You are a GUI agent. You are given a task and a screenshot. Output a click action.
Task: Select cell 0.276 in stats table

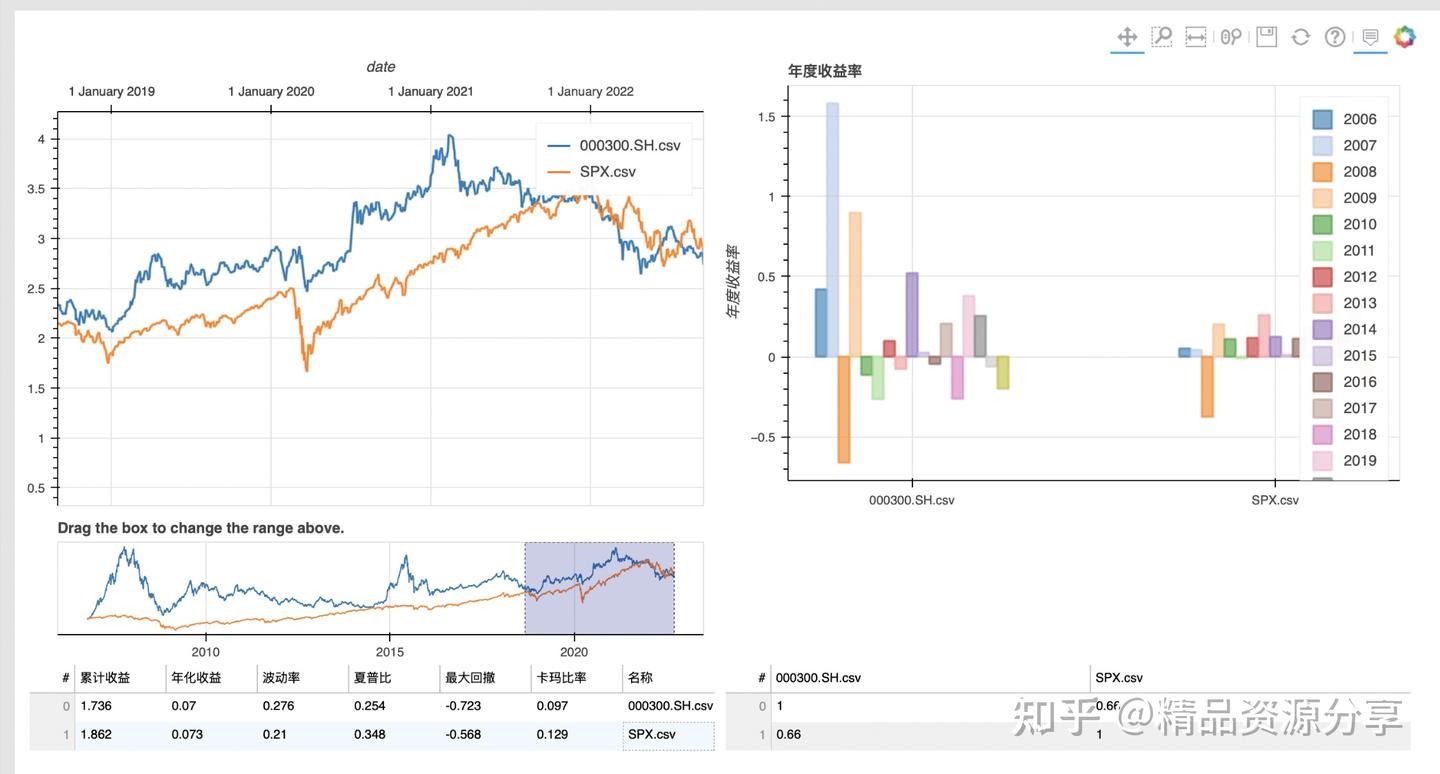(x=302, y=706)
